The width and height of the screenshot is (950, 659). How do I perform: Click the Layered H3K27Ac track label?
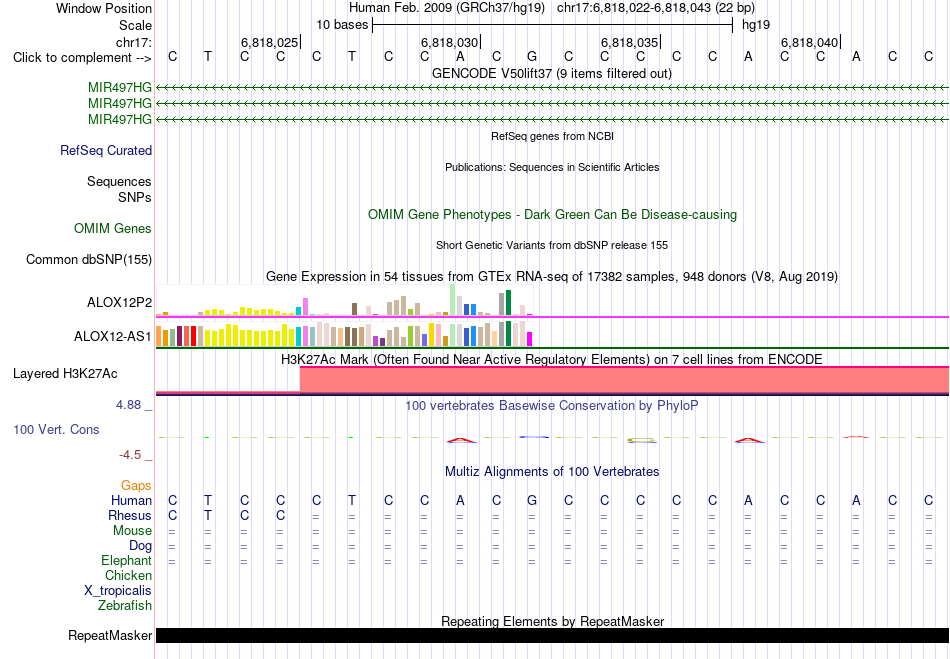(x=65, y=374)
